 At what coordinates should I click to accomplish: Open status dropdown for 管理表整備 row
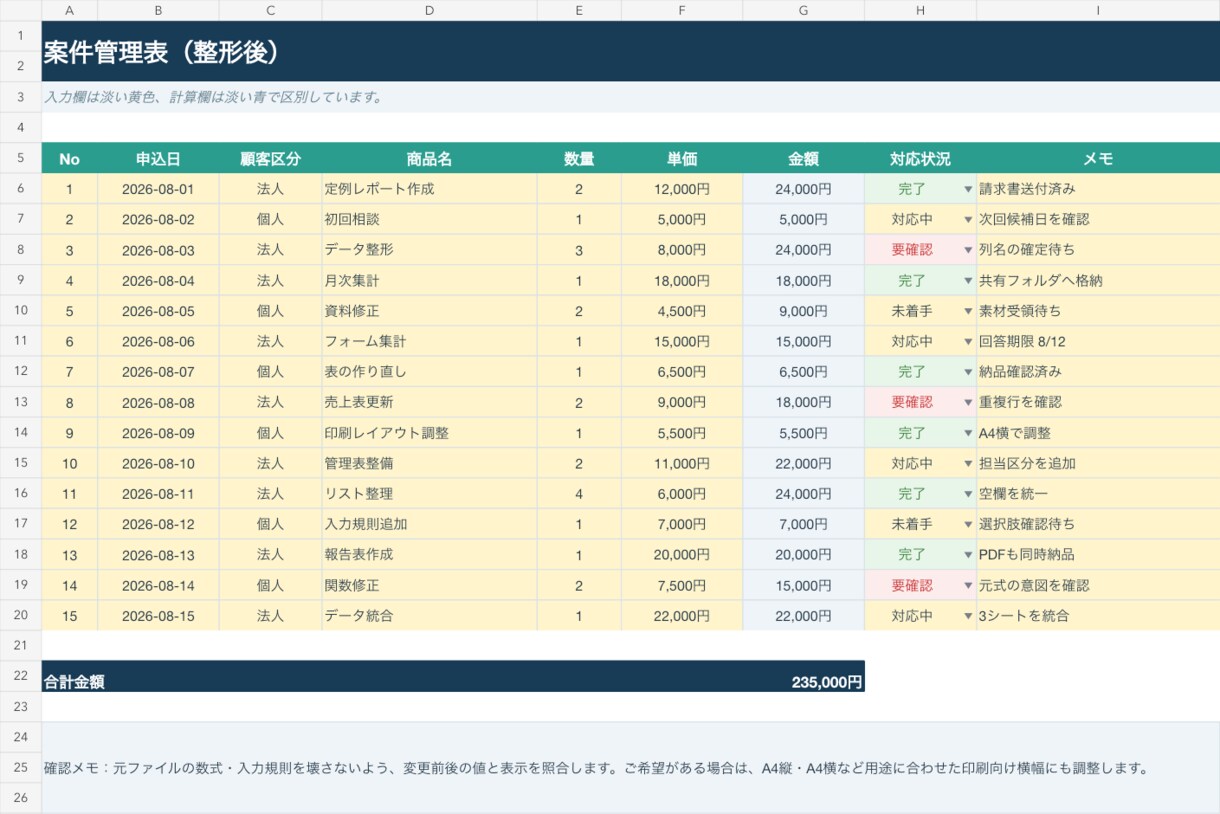pos(967,464)
